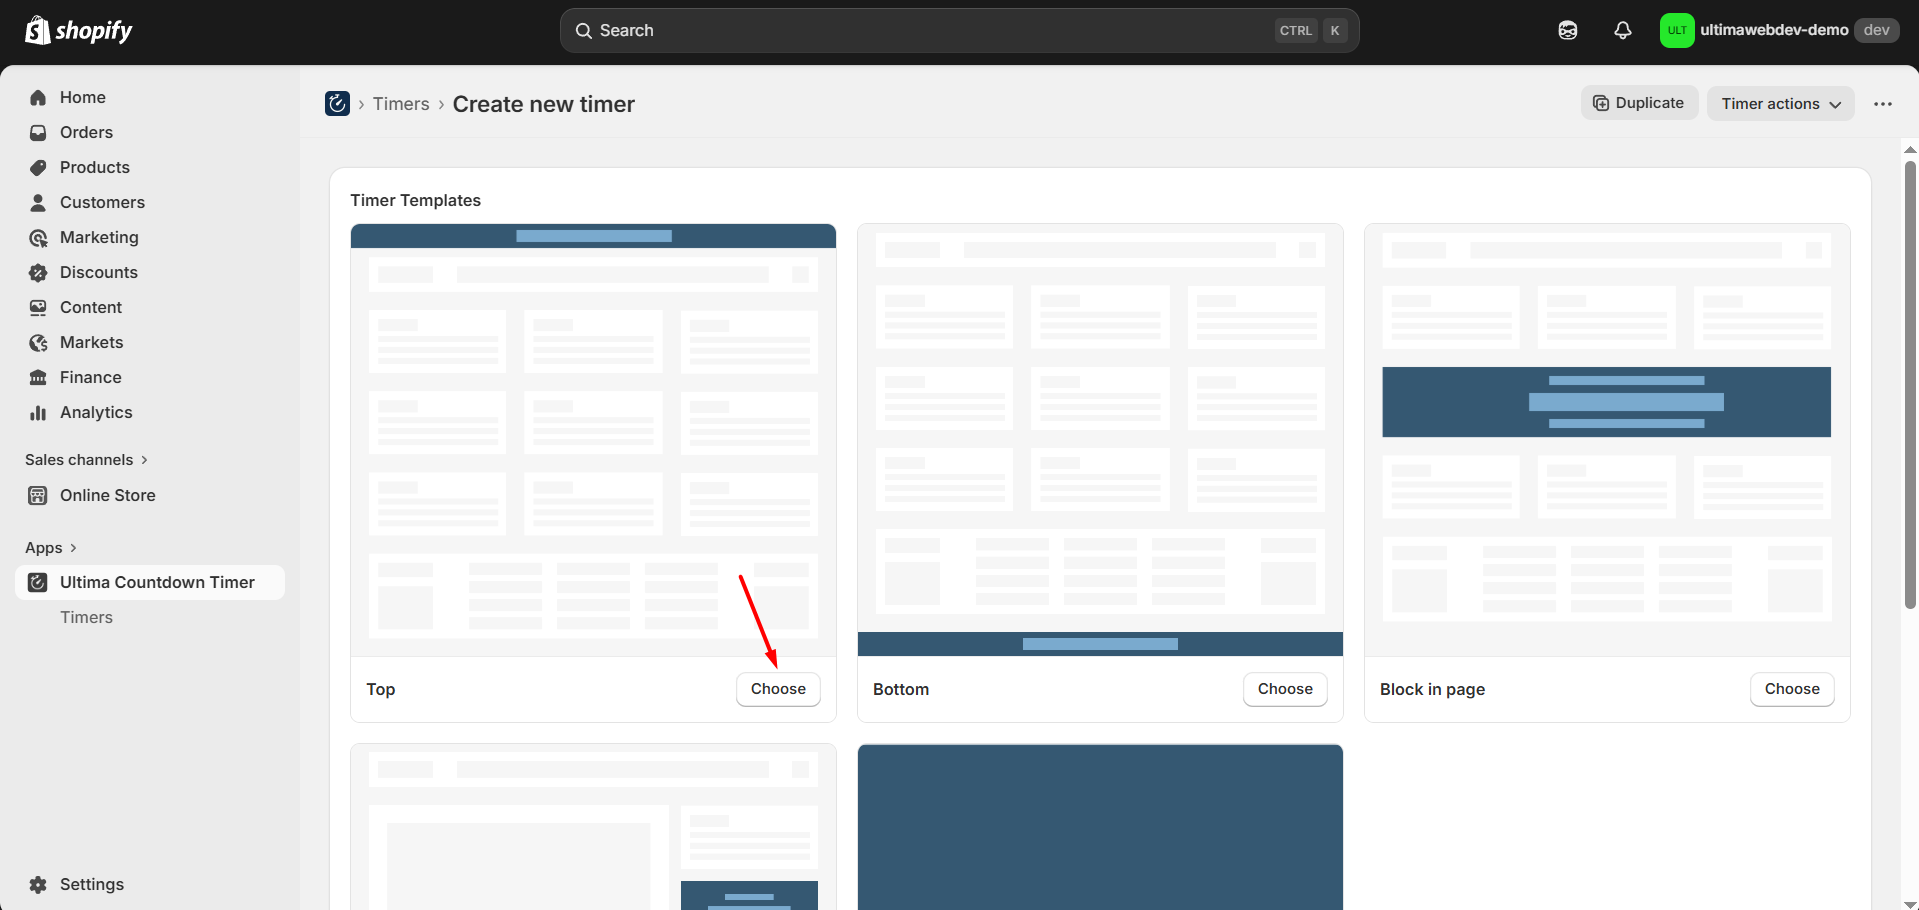
Task: Click the Products tag icon
Action: [x=38, y=167]
